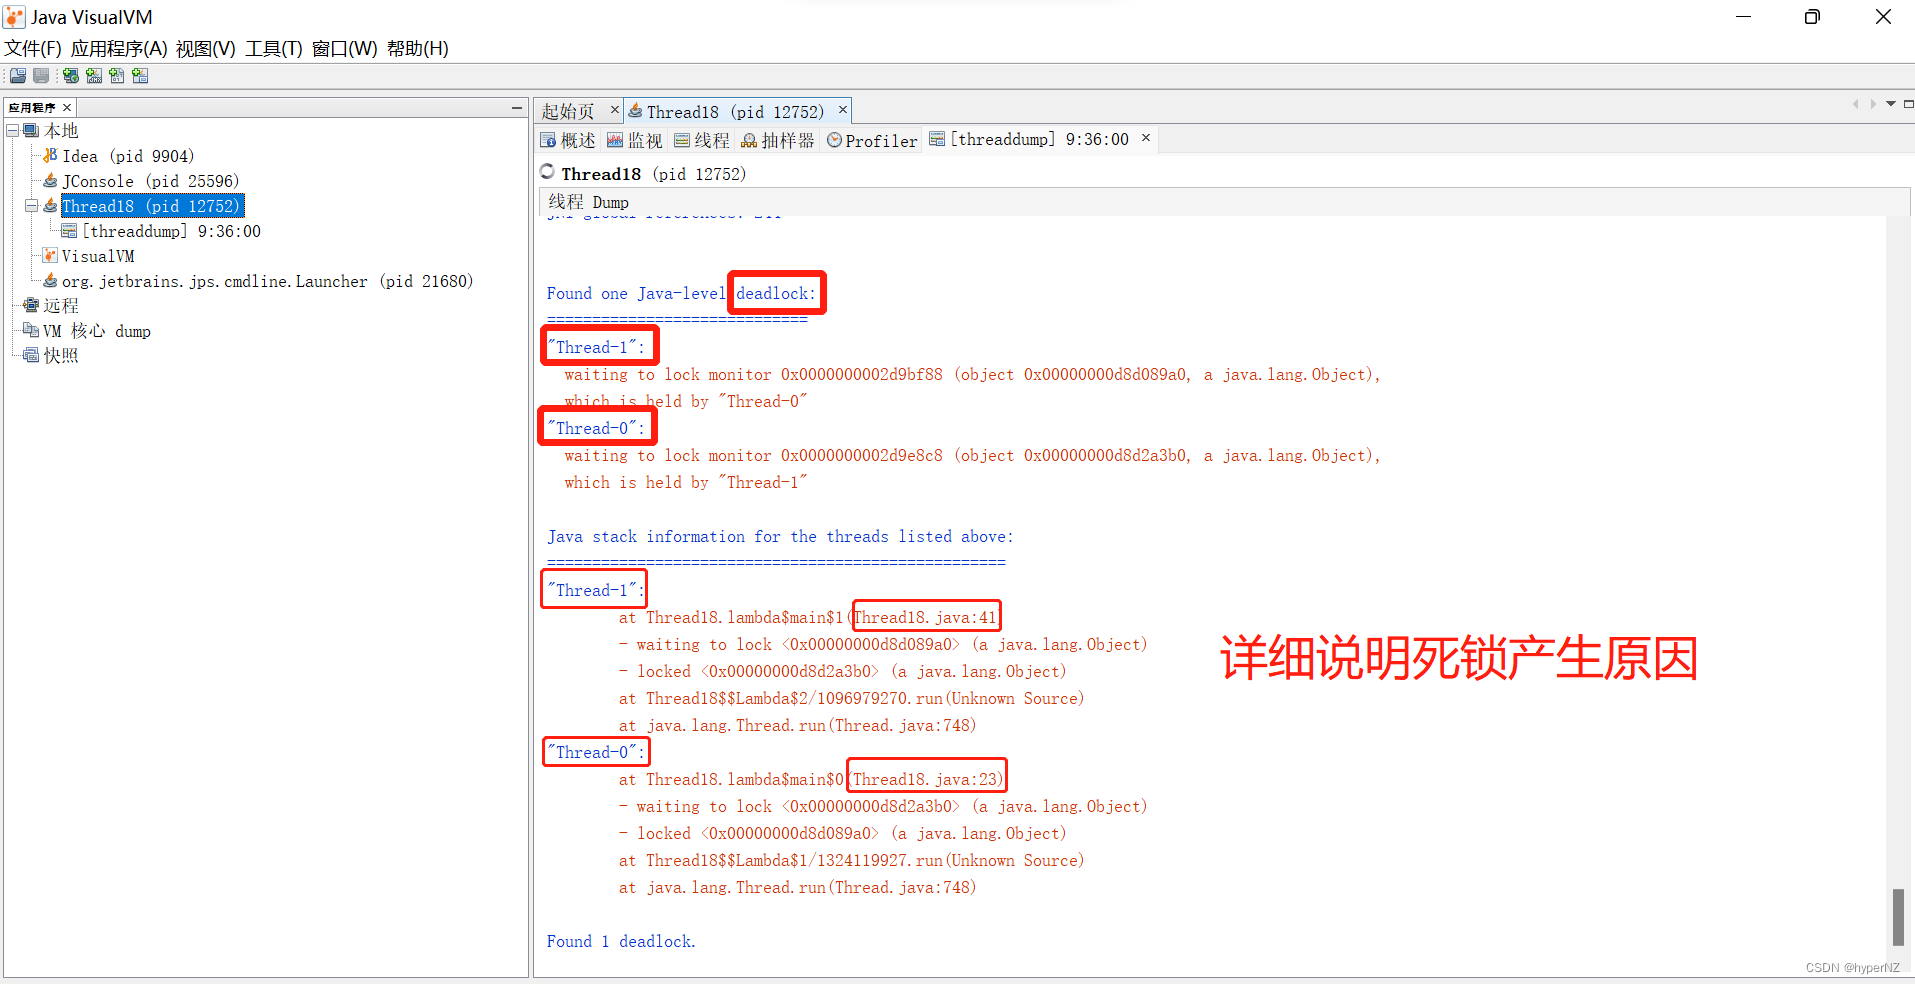This screenshot has height=984, width=1915.
Task: Minimize the 应用程序 side panel
Action: [x=517, y=107]
